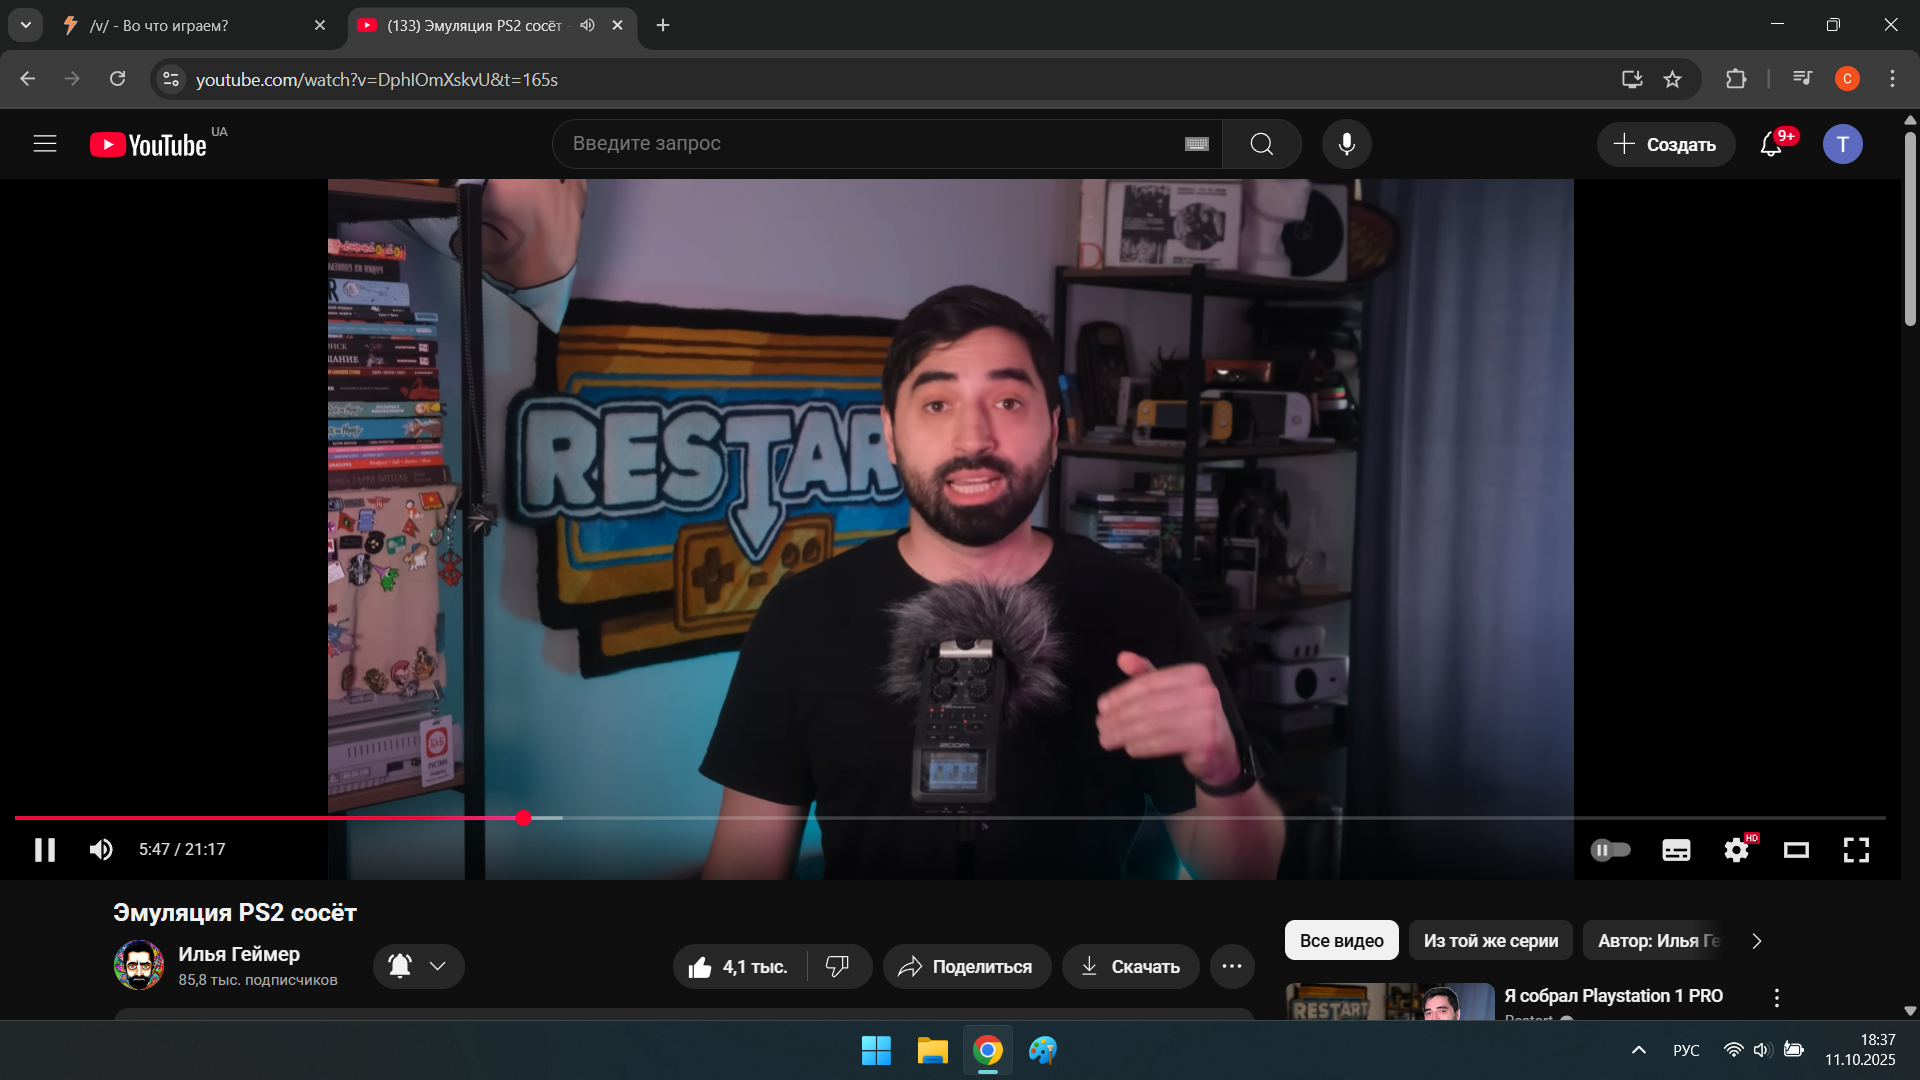Click the voice search microphone icon

[1346, 144]
